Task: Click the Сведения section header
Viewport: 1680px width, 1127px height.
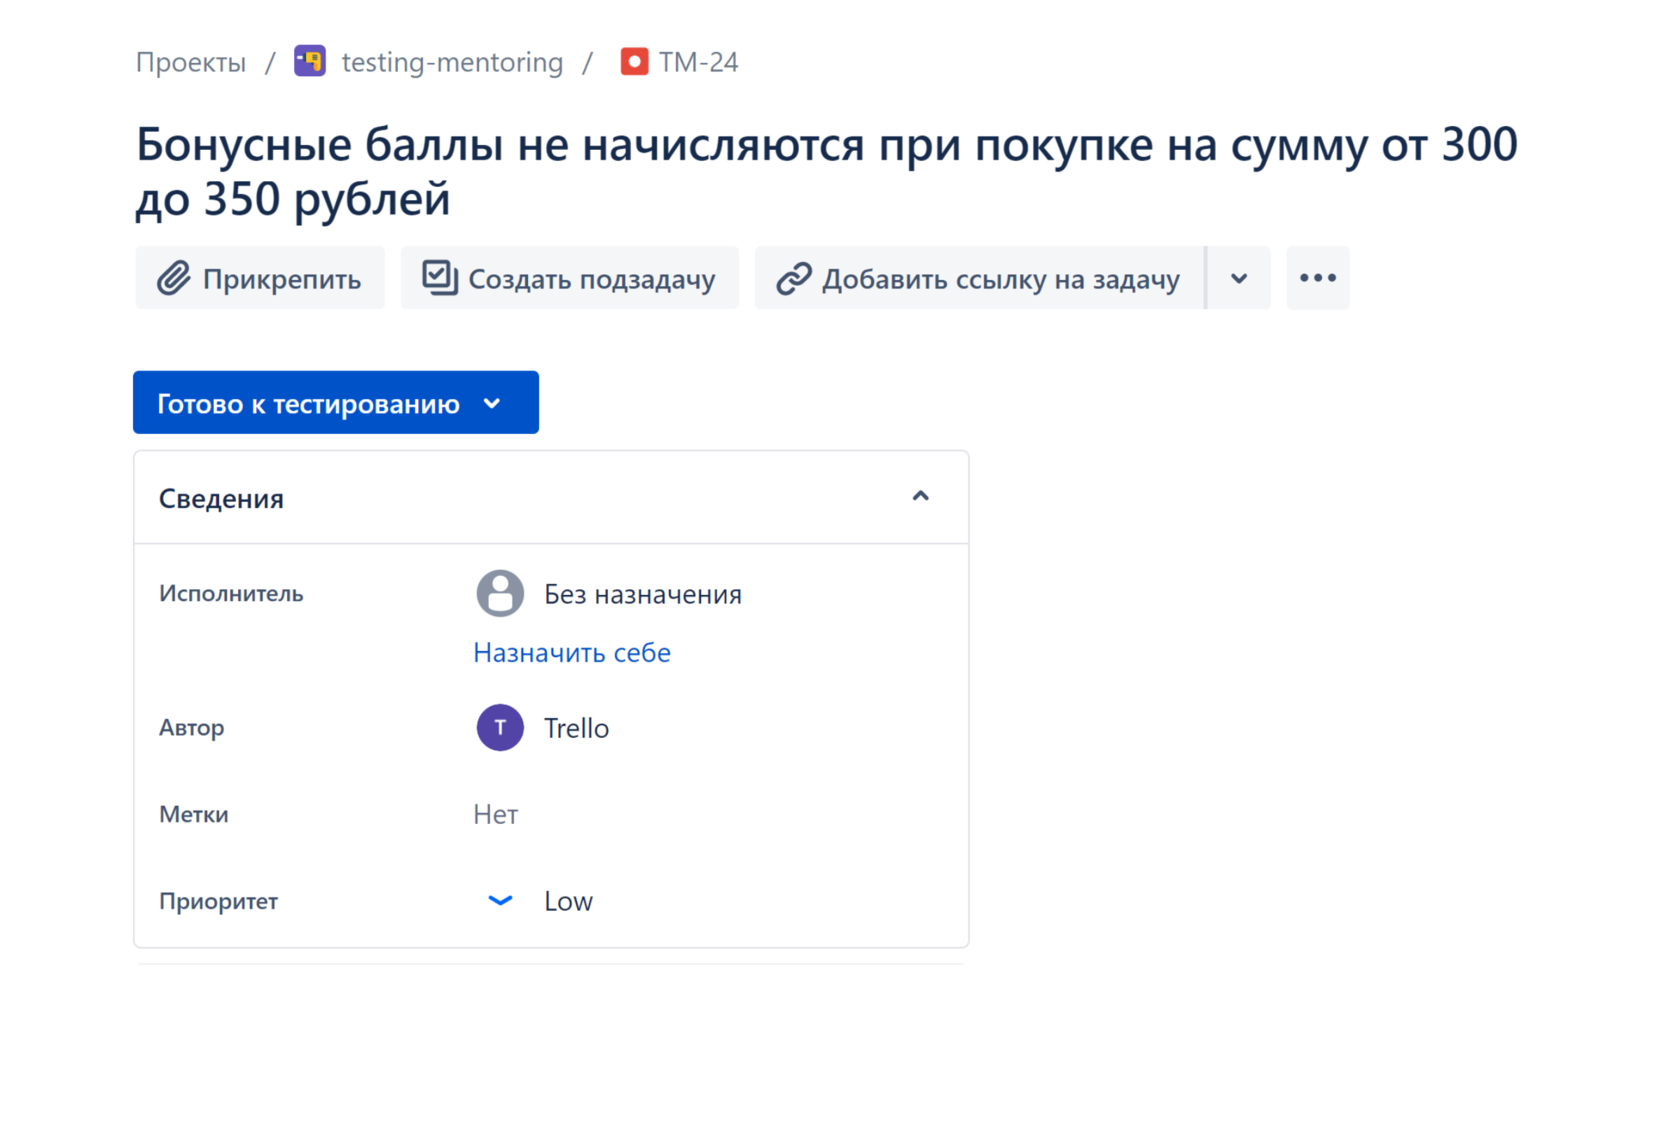Action: (x=551, y=498)
